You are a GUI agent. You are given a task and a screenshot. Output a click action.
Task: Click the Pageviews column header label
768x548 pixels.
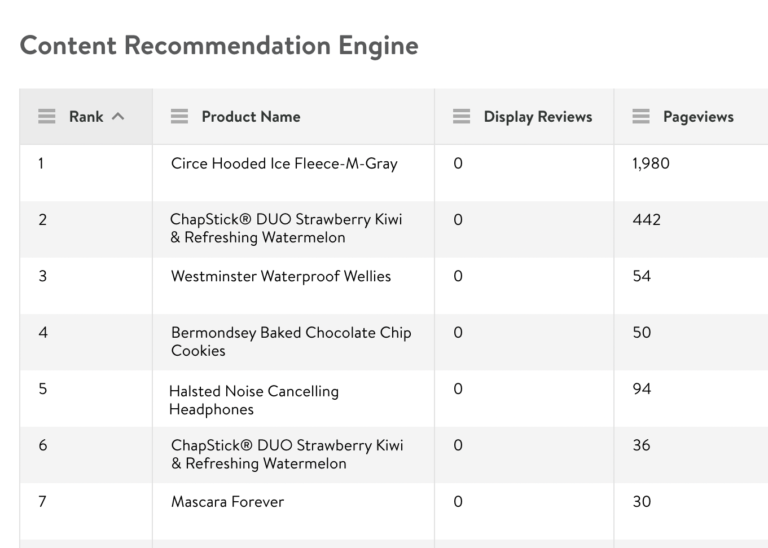(698, 117)
